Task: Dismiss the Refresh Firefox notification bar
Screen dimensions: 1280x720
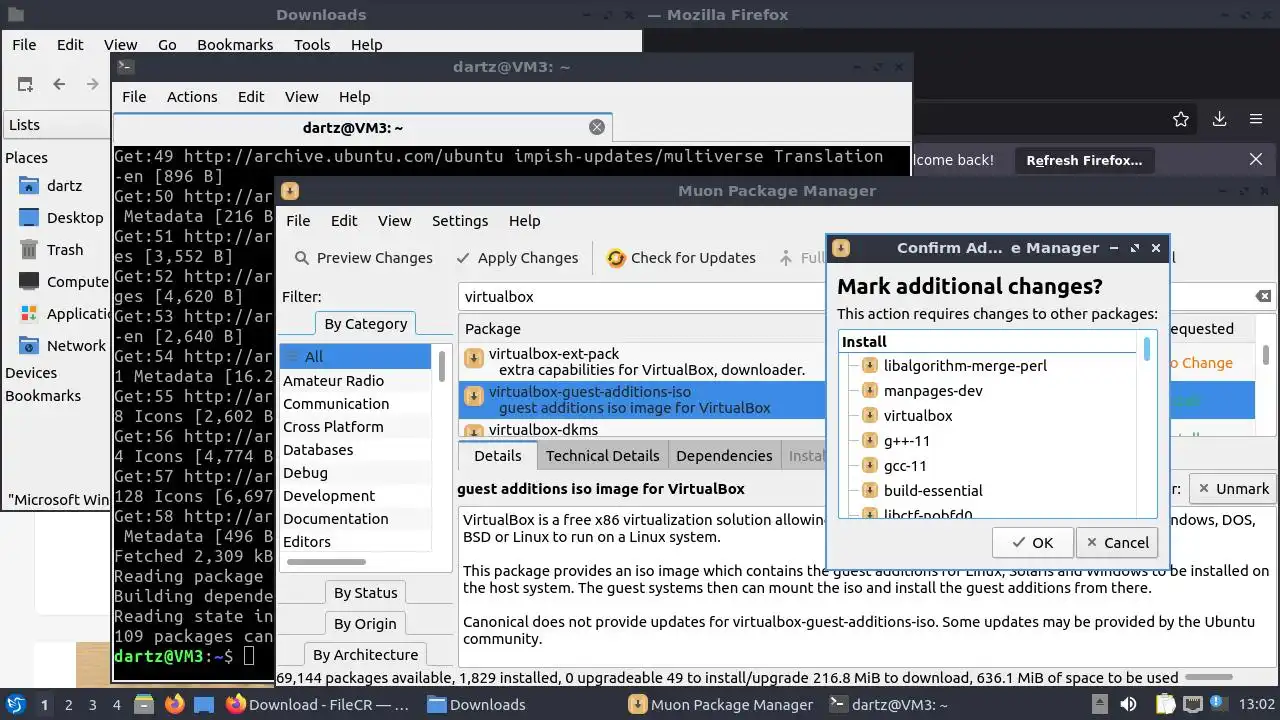Action: click(x=1256, y=160)
